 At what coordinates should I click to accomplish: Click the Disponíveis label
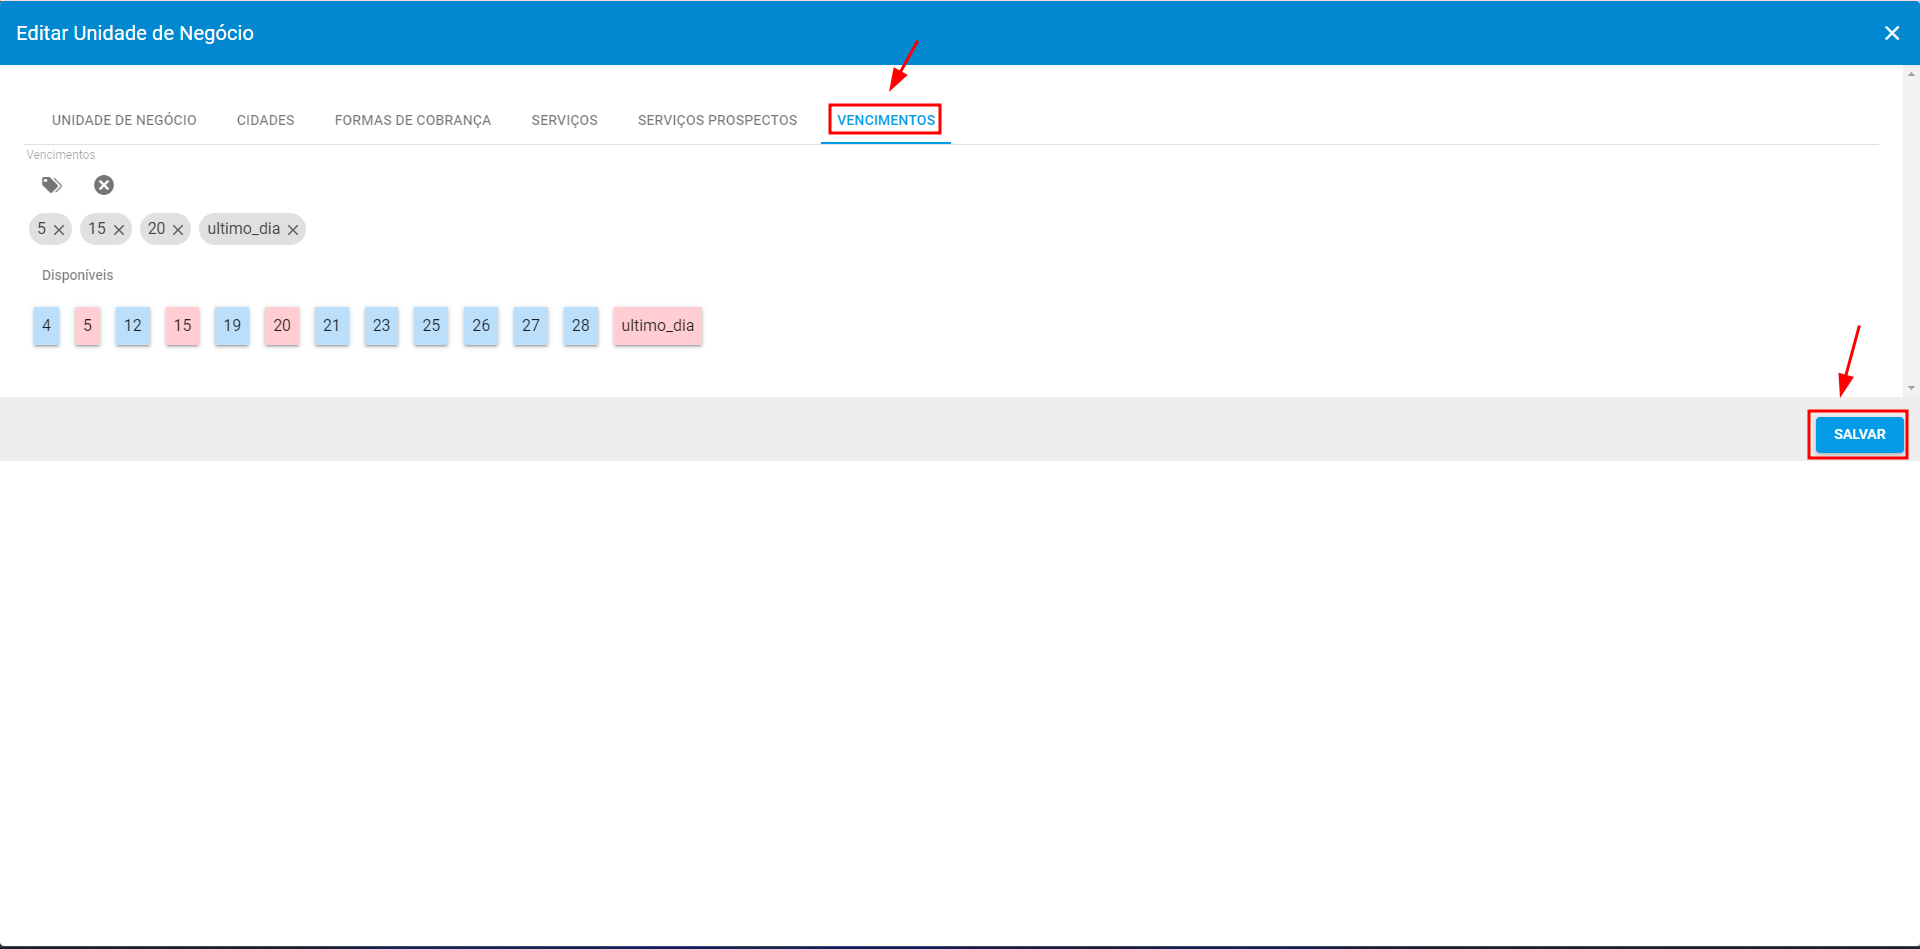77,275
